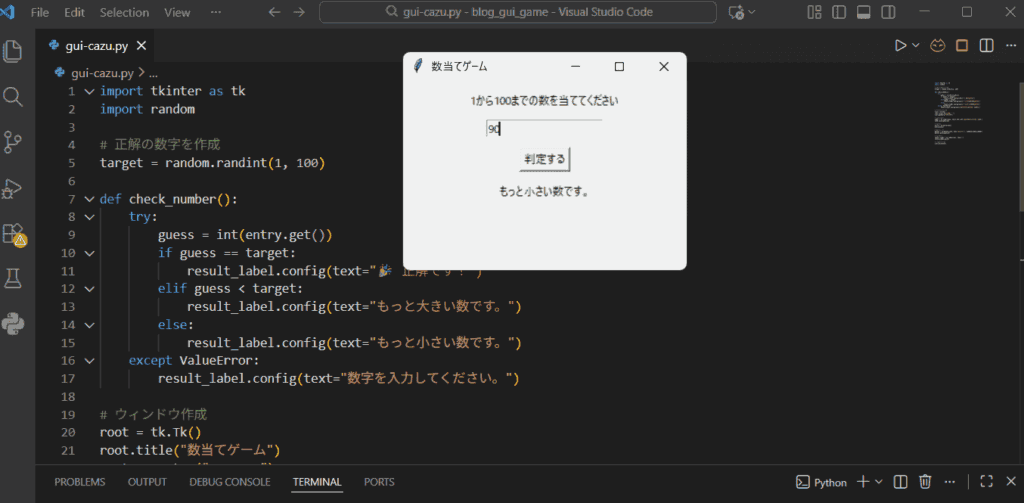Viewport: 1024px width, 503px height.
Task: Open the Search view in sidebar
Action: coord(14,96)
